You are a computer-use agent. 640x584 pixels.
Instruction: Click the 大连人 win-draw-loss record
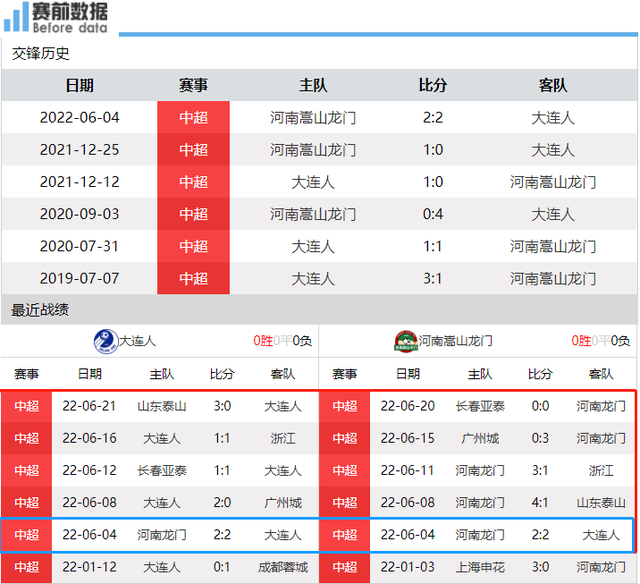point(282,341)
